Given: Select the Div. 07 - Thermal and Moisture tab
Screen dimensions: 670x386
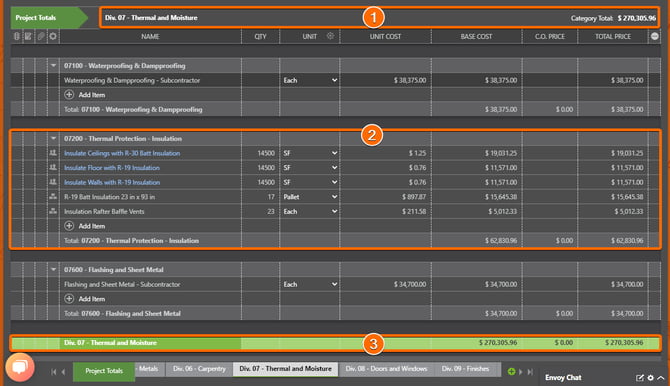Looking at the screenshot, I should coord(285,368).
